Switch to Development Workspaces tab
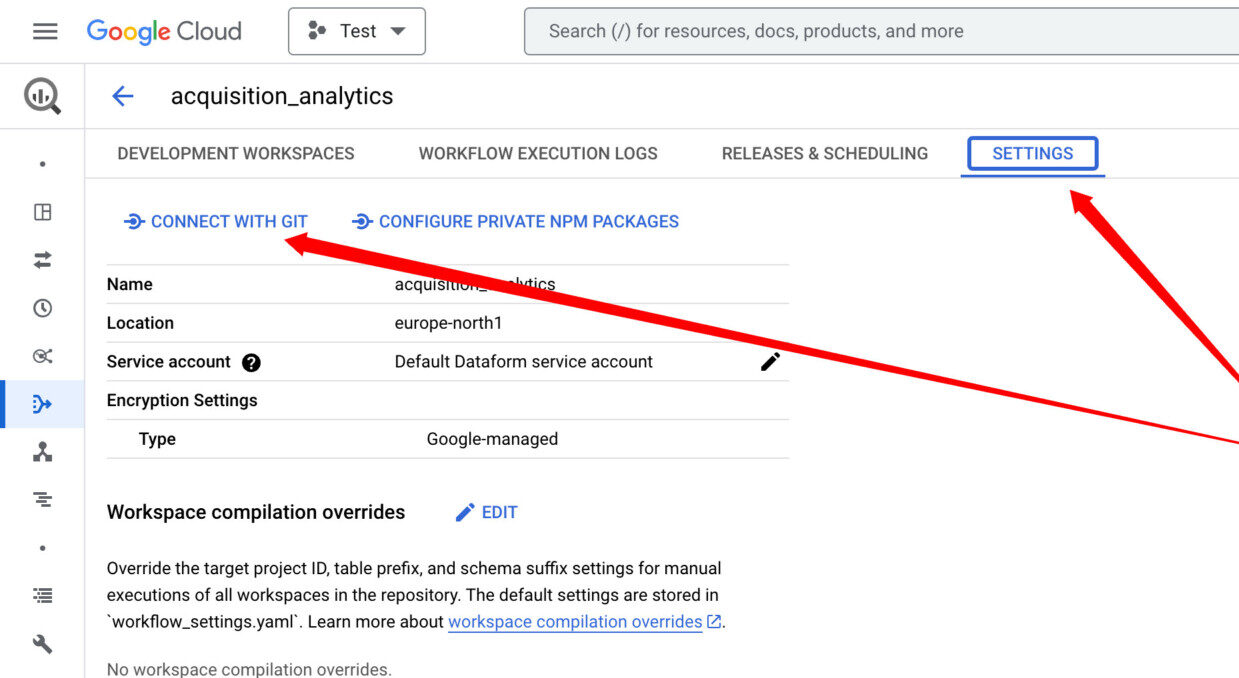The width and height of the screenshot is (1239, 678). pos(236,154)
